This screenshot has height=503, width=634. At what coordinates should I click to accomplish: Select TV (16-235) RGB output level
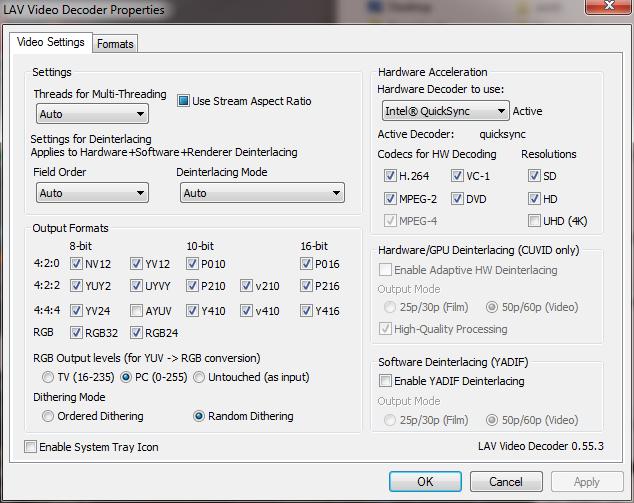[48, 377]
